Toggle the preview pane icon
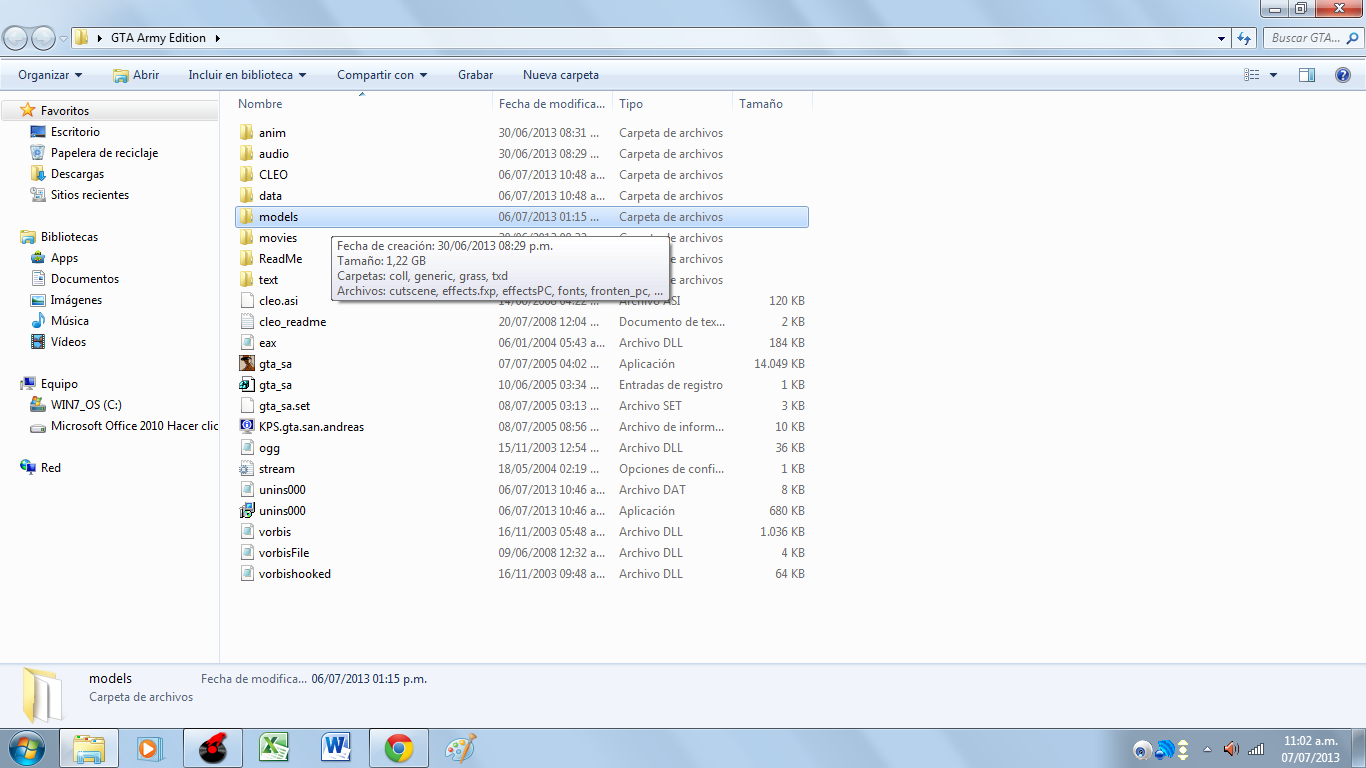 (1307, 75)
